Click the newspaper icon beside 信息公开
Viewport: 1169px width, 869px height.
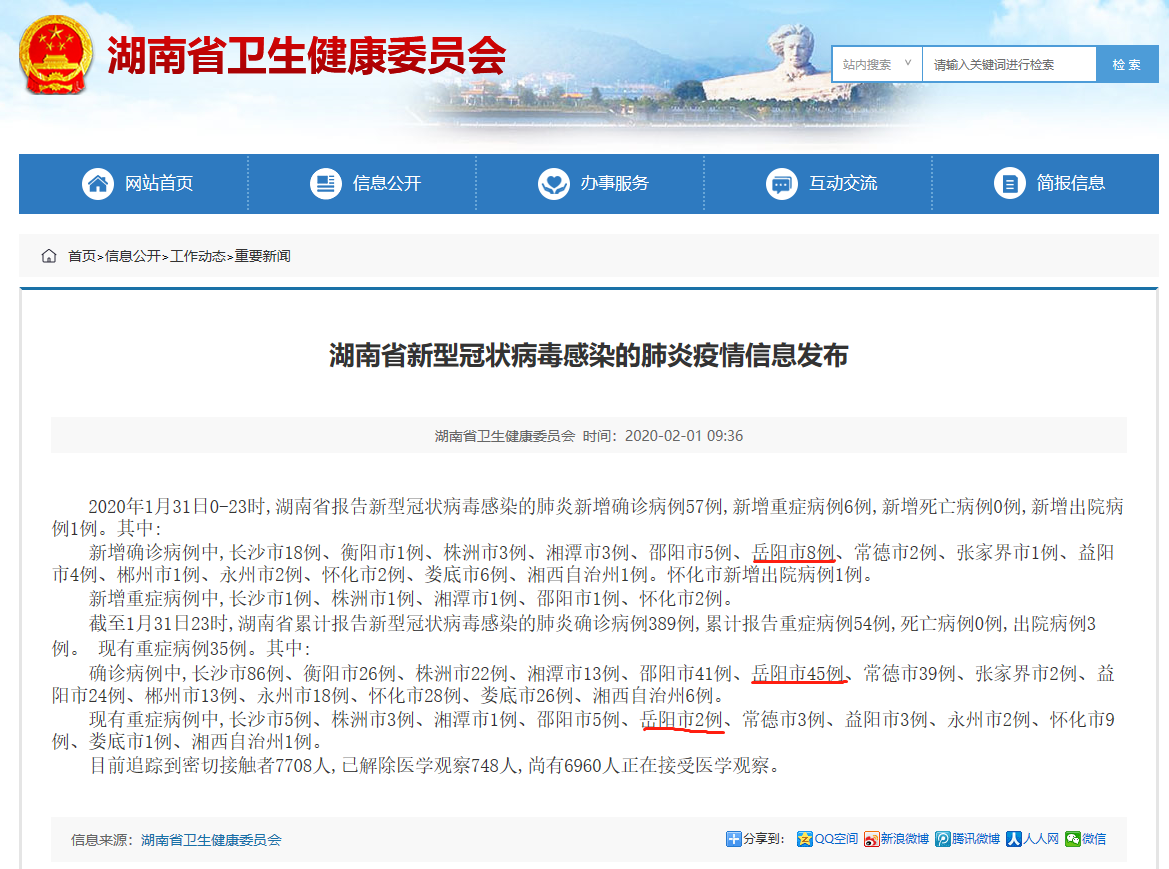(326, 183)
